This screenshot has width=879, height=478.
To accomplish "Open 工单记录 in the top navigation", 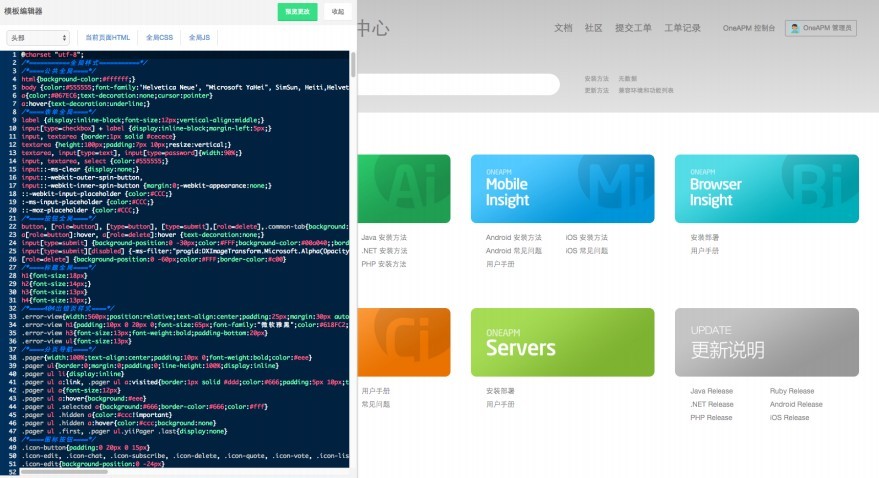I will pos(682,28).
